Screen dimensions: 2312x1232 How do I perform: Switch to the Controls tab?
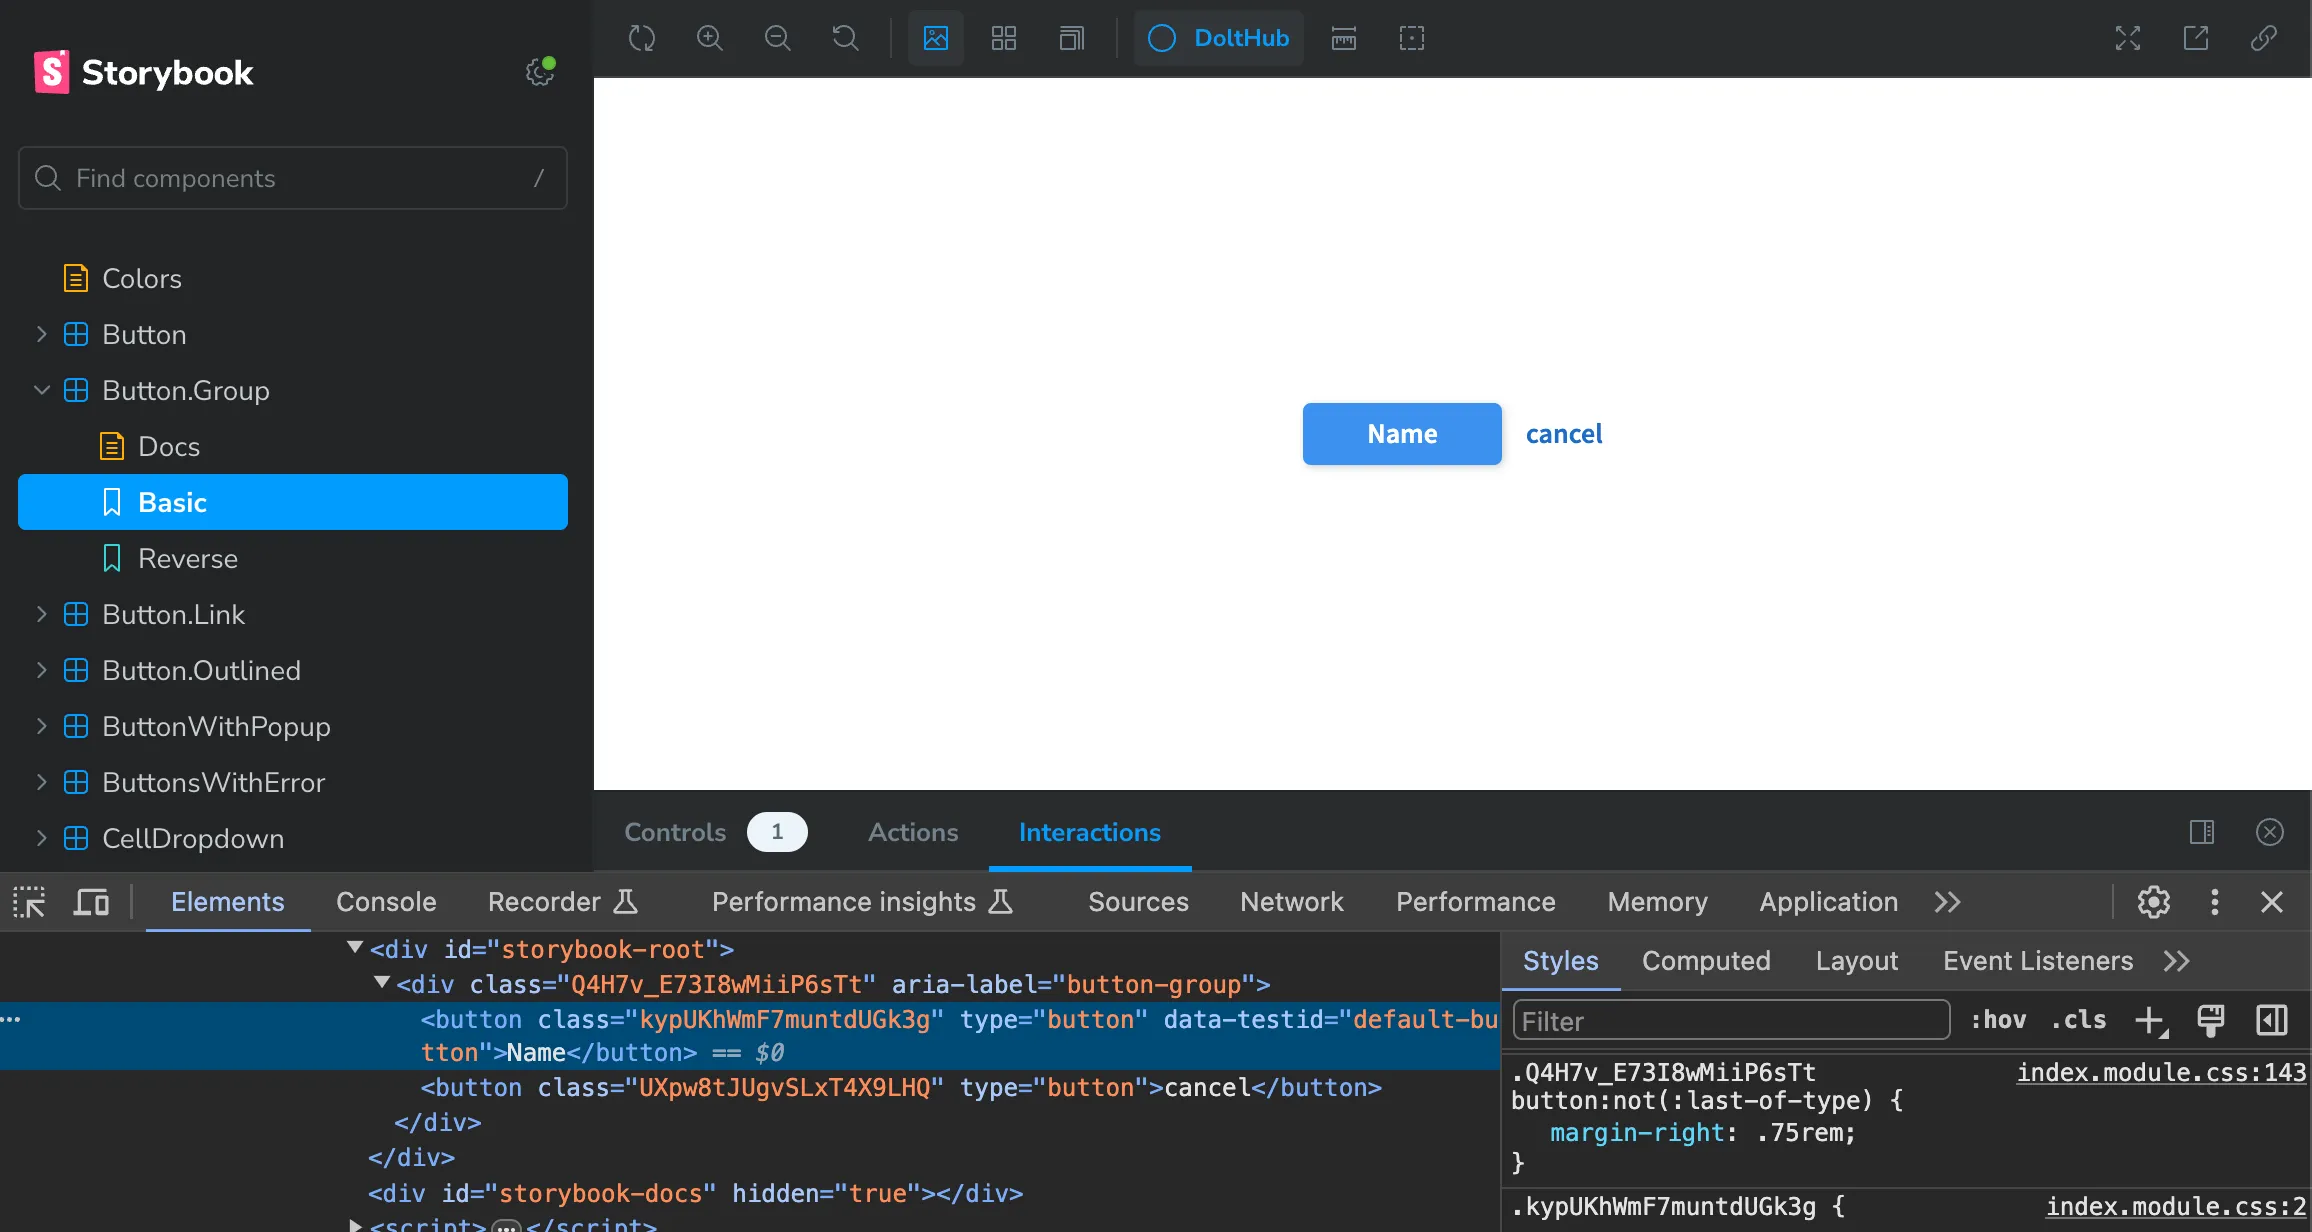pyautogui.click(x=675, y=832)
